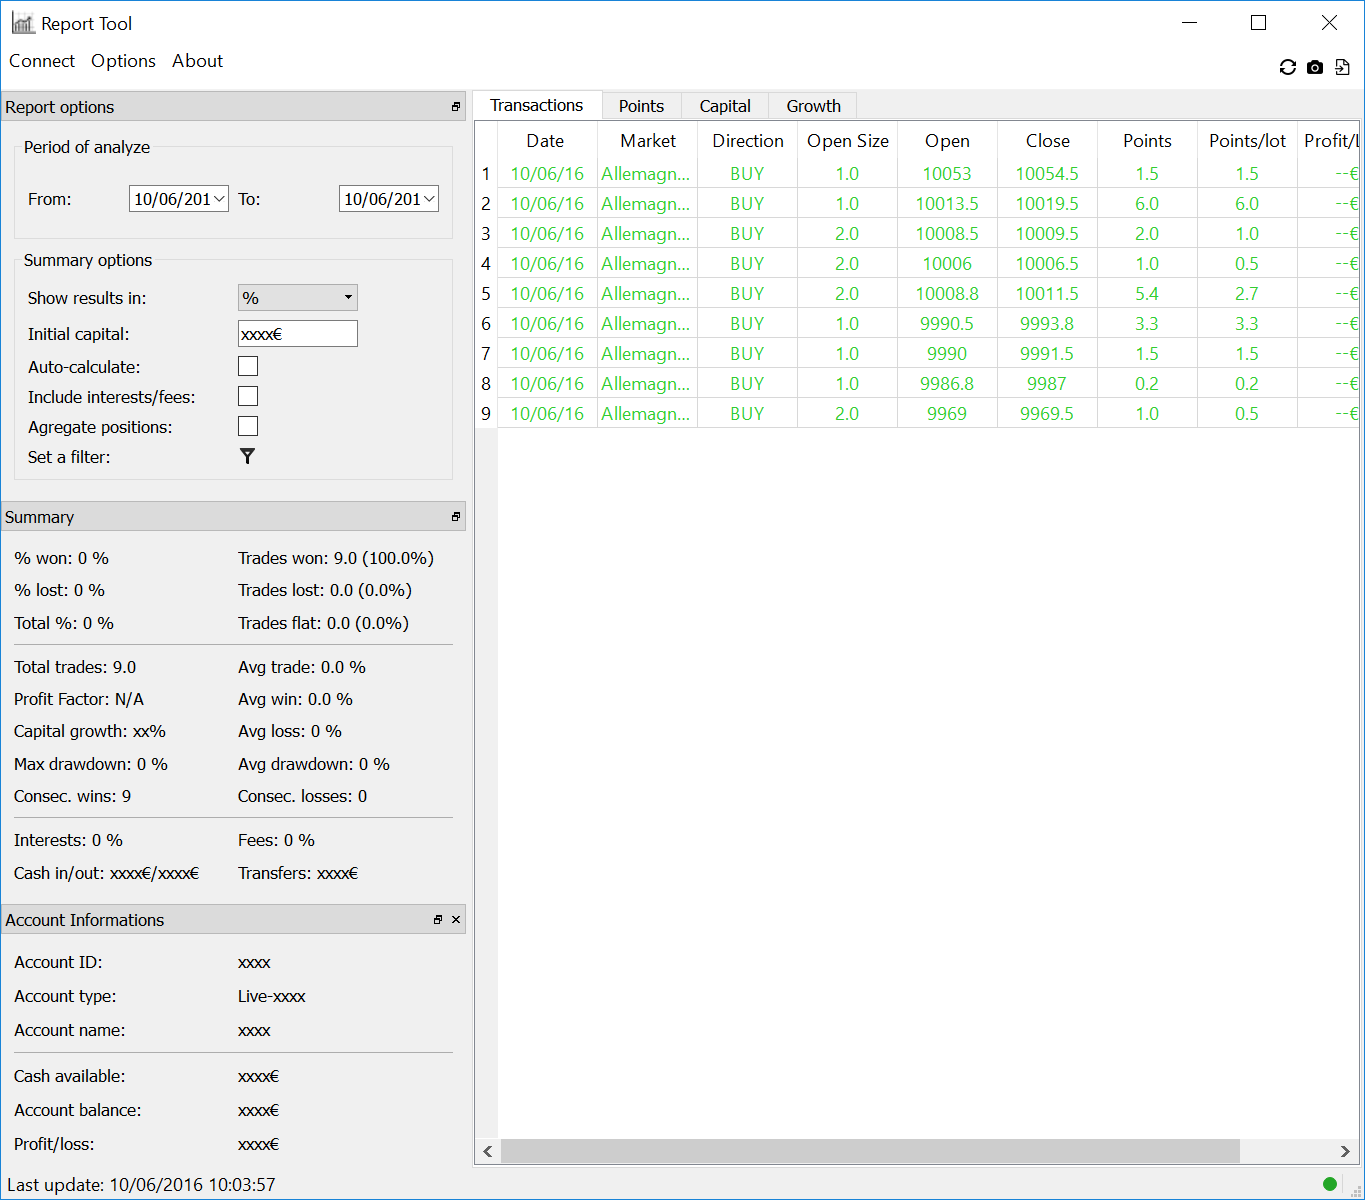
Task: Click the Initial capital input field
Action: coord(297,334)
